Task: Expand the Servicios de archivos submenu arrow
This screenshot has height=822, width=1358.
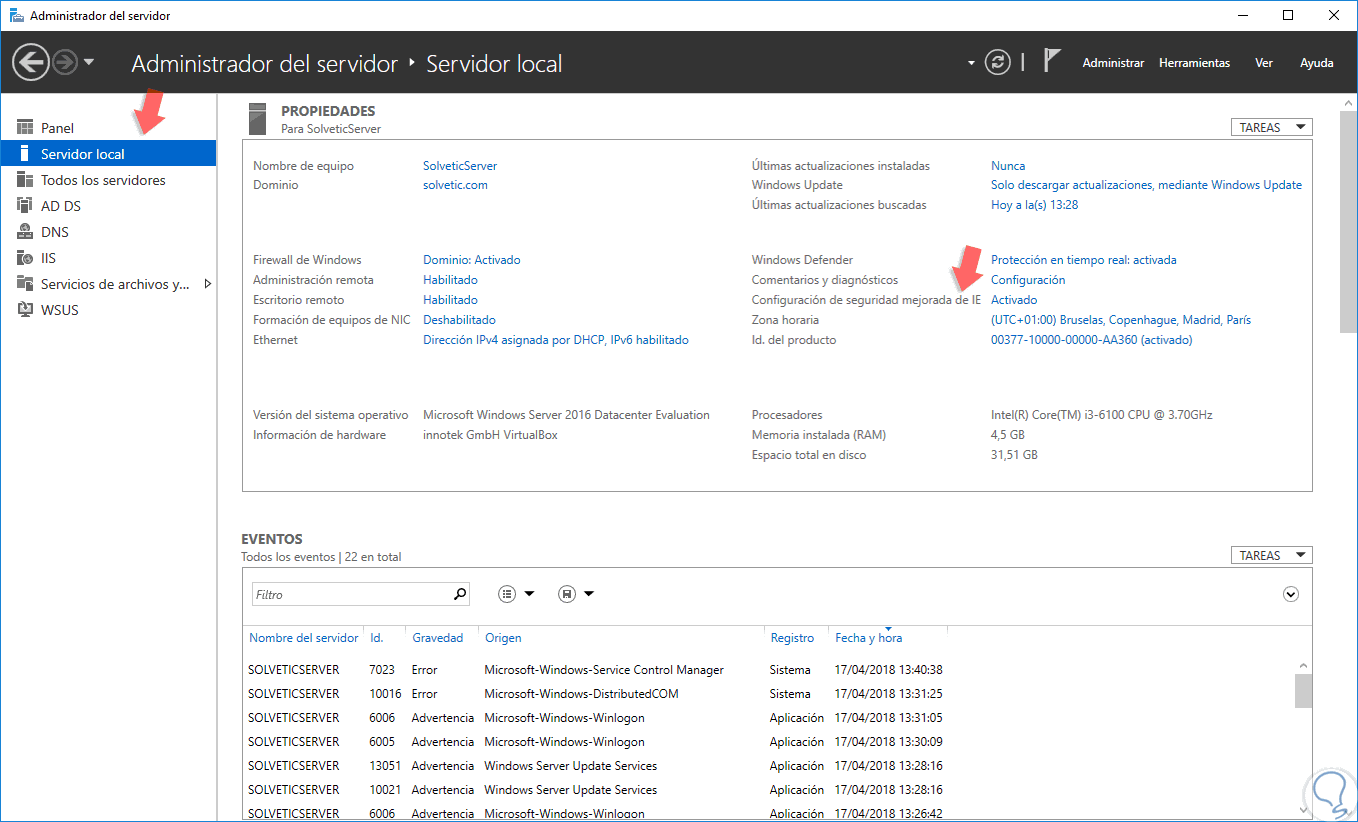Action: 207,284
